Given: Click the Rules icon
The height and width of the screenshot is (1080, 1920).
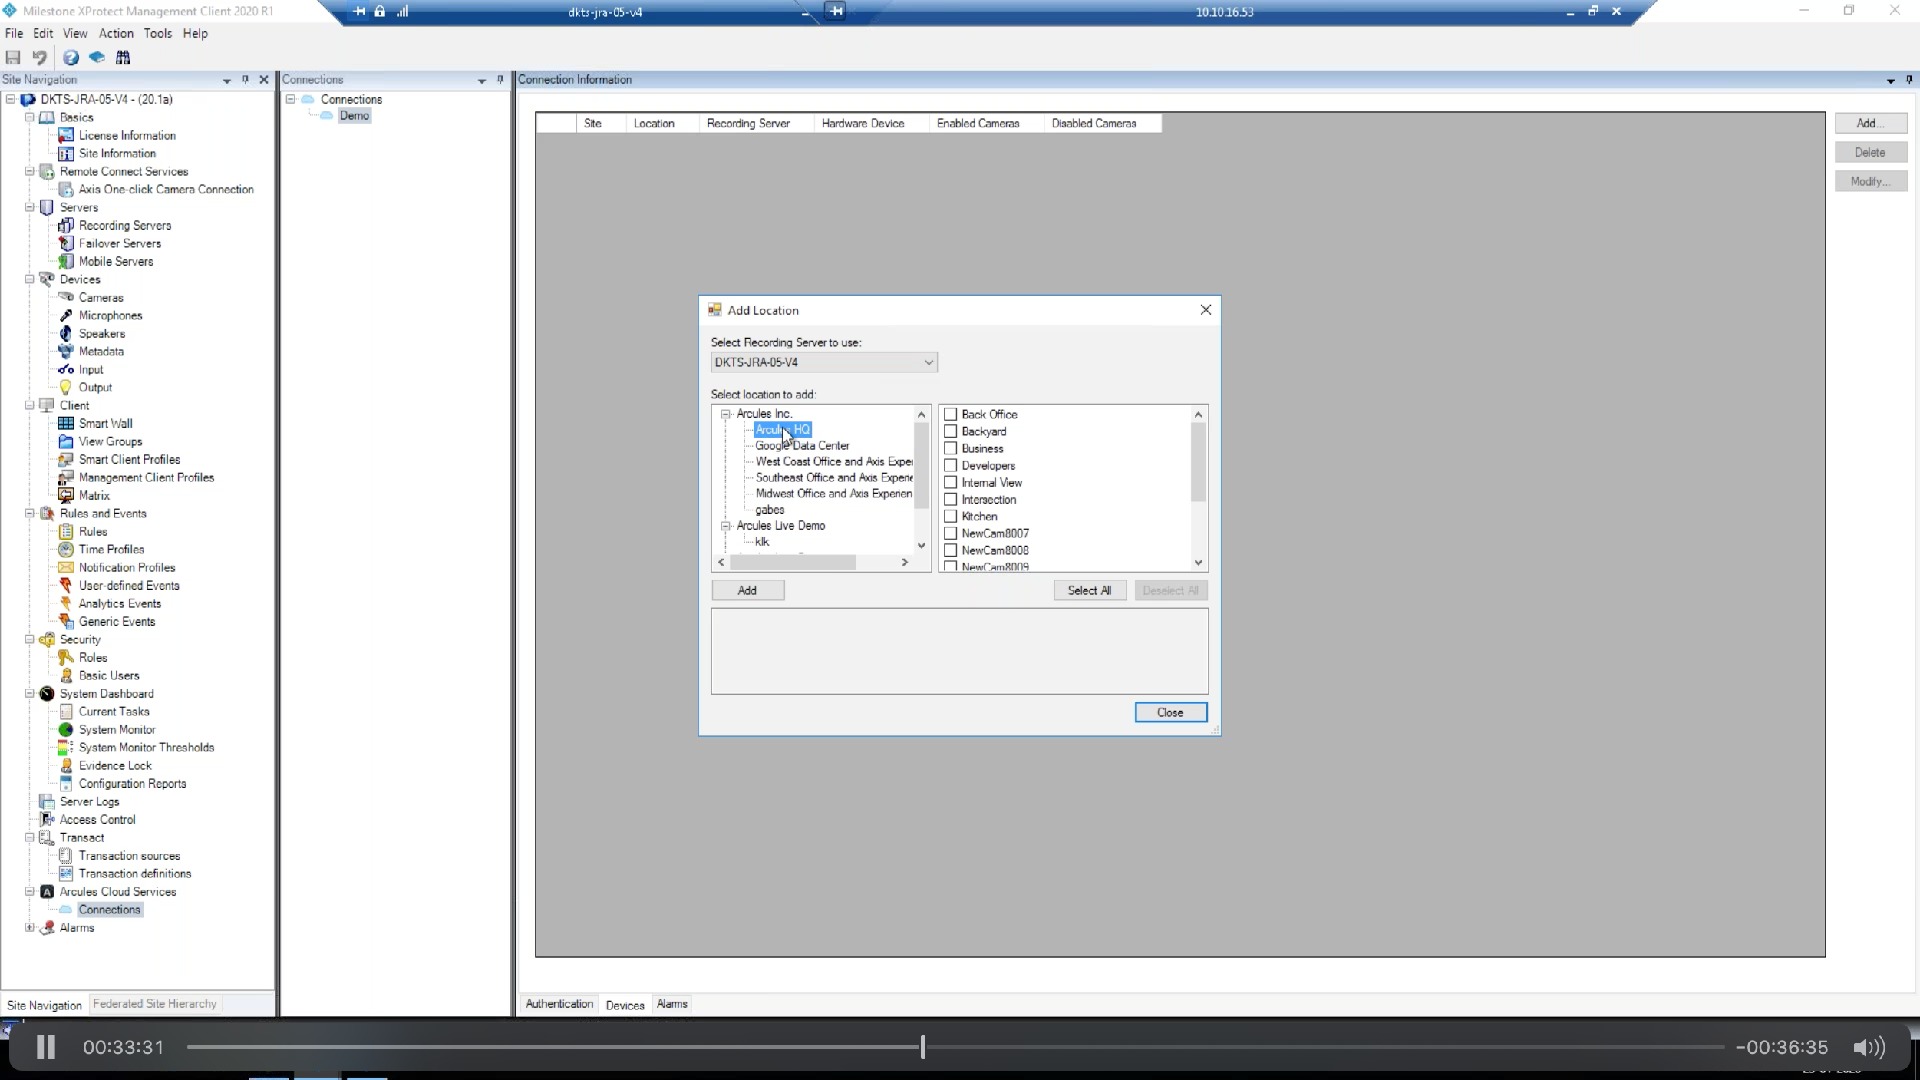Looking at the screenshot, I should point(66,531).
